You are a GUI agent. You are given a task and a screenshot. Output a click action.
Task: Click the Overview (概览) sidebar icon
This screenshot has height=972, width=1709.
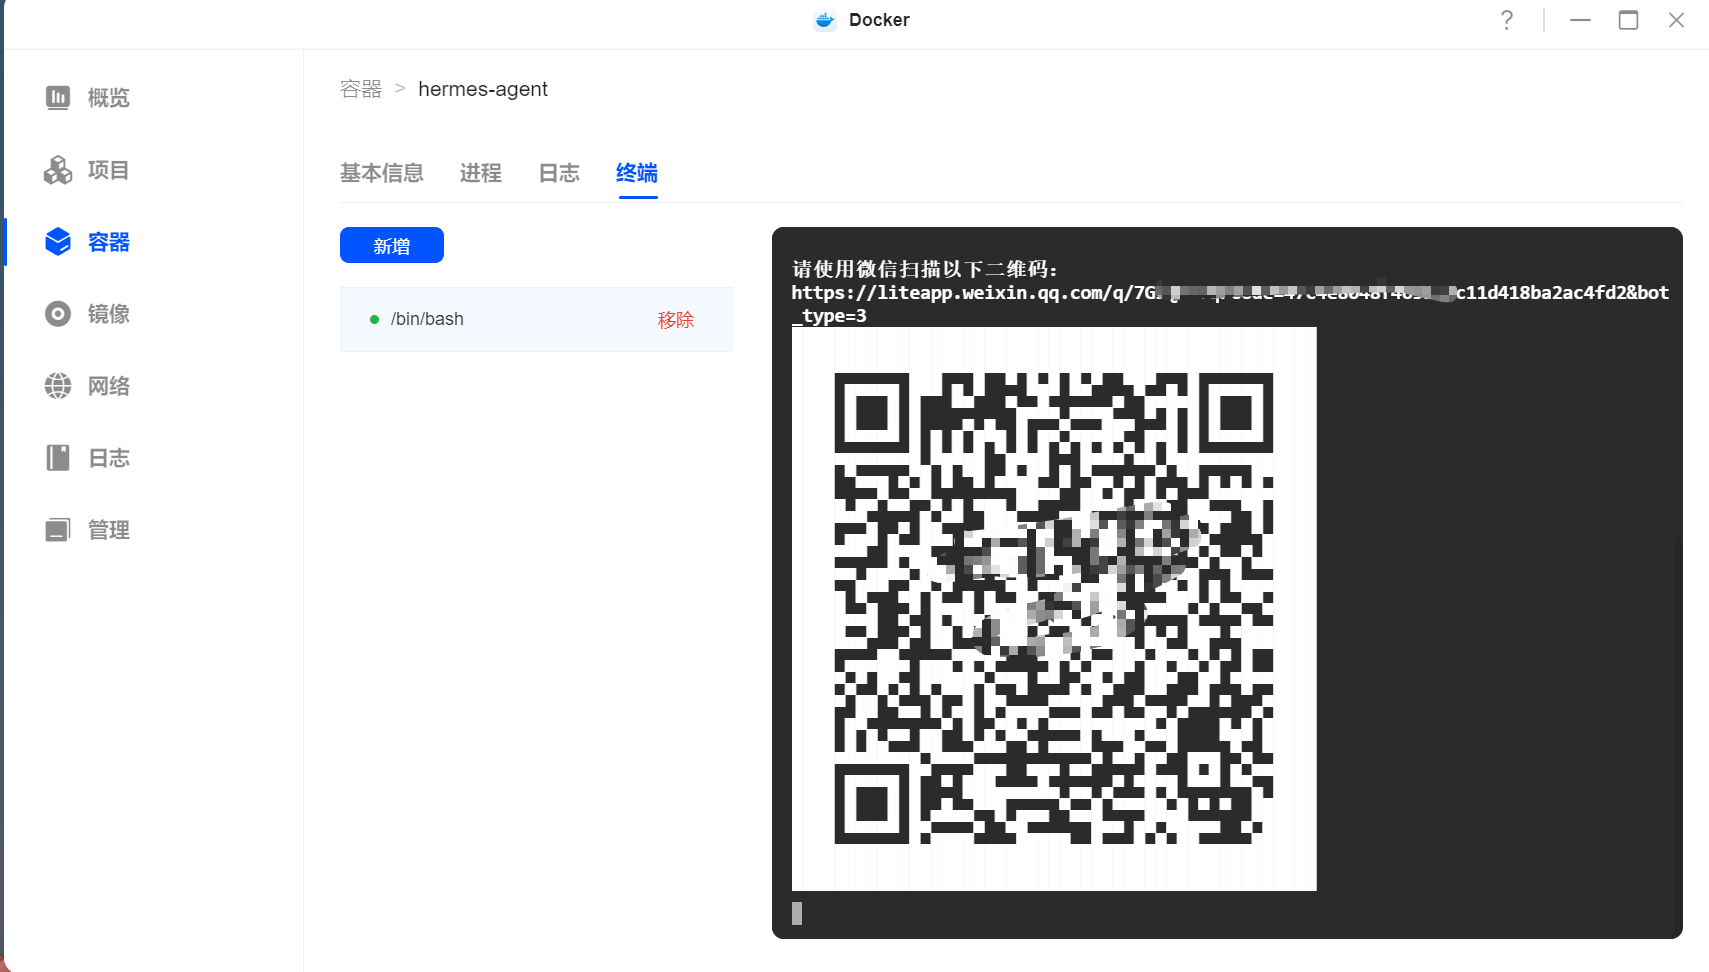58,97
